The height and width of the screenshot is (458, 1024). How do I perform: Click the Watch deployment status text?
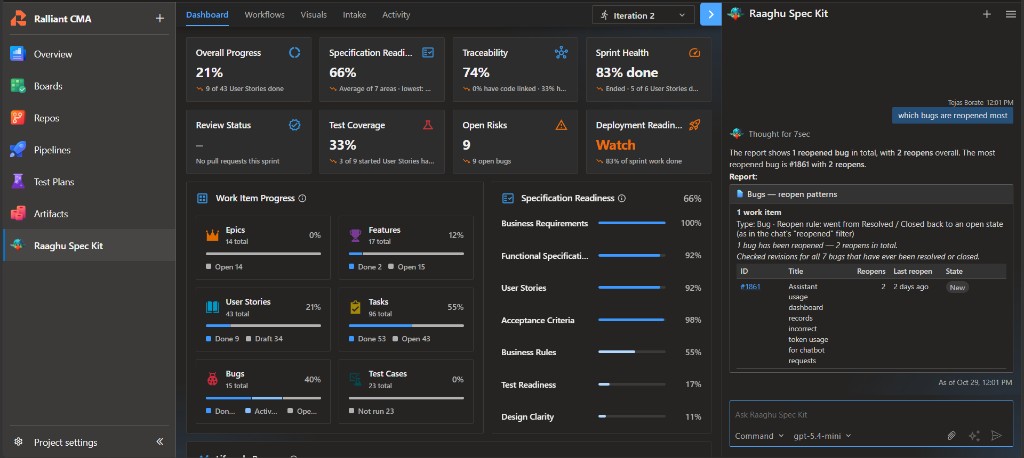pyautogui.click(x=615, y=145)
